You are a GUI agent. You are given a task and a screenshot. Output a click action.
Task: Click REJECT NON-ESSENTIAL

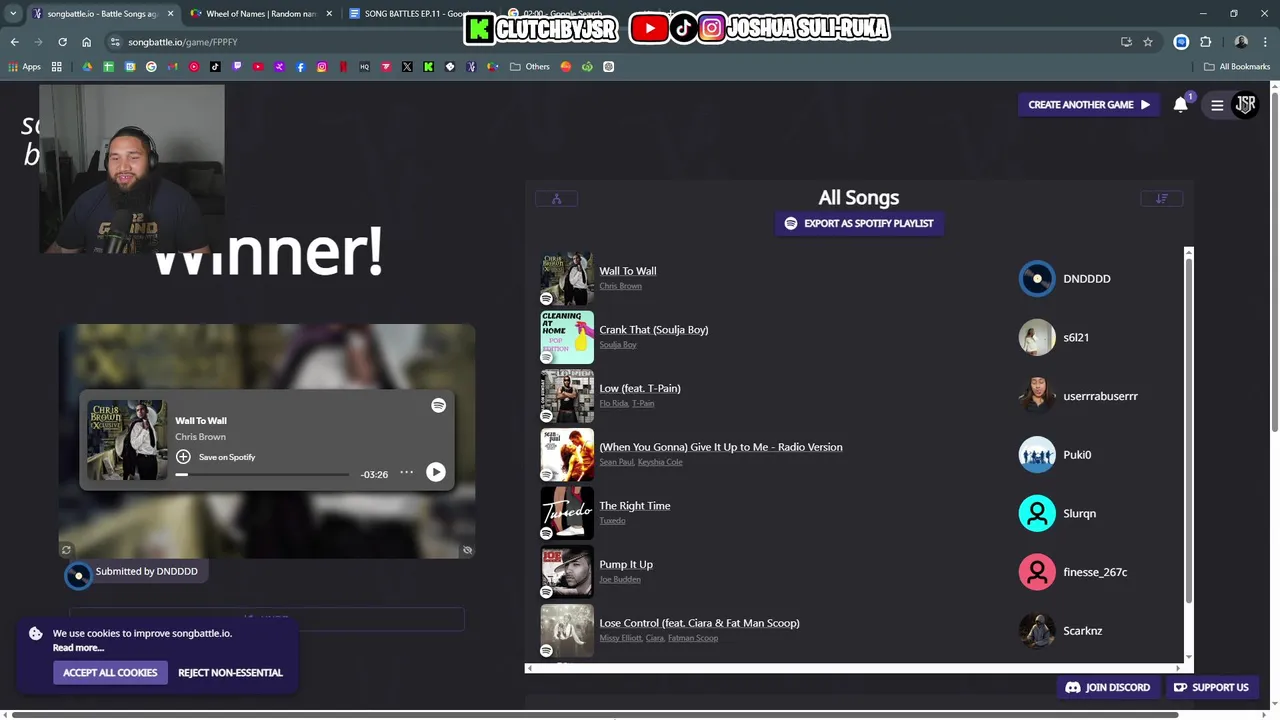click(230, 673)
